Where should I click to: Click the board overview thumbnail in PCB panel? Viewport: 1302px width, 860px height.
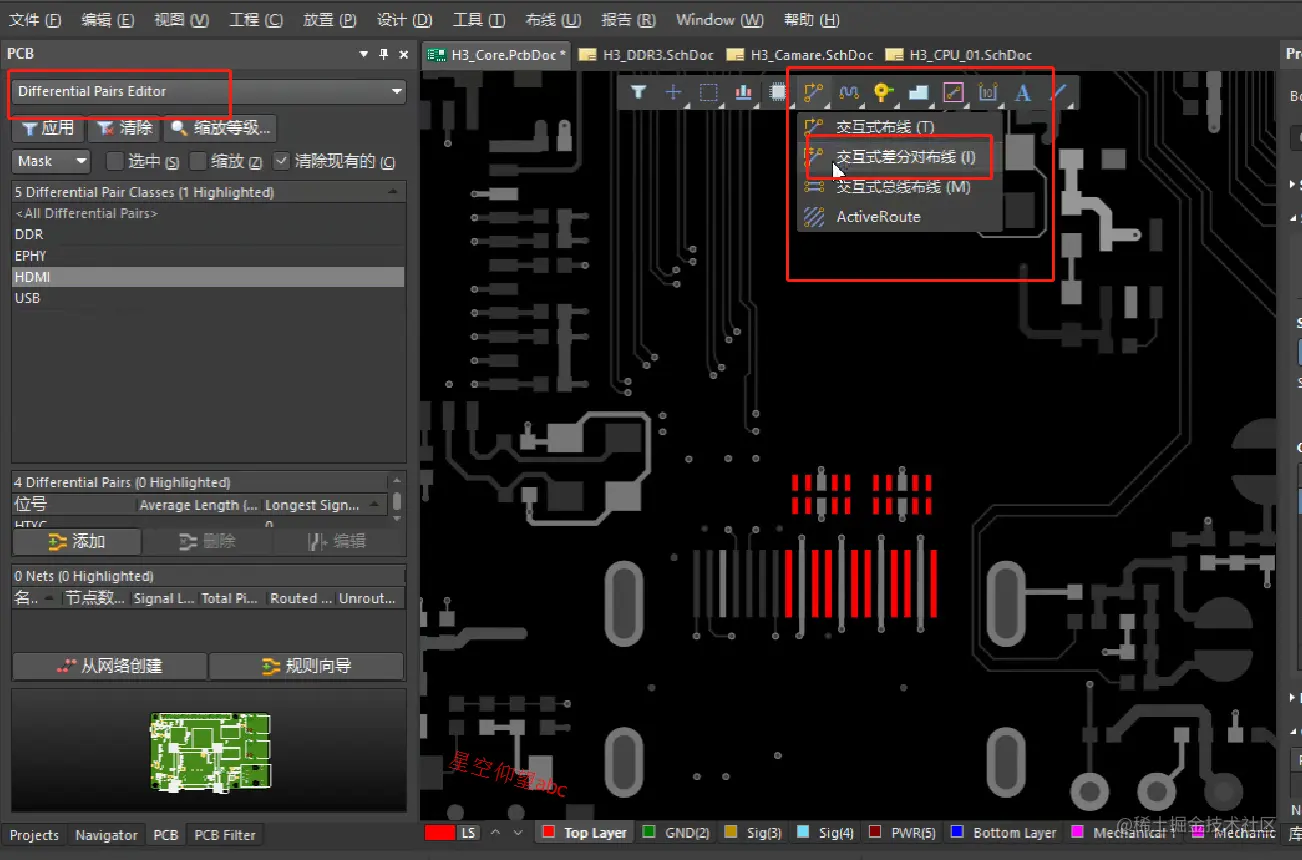[x=210, y=752]
